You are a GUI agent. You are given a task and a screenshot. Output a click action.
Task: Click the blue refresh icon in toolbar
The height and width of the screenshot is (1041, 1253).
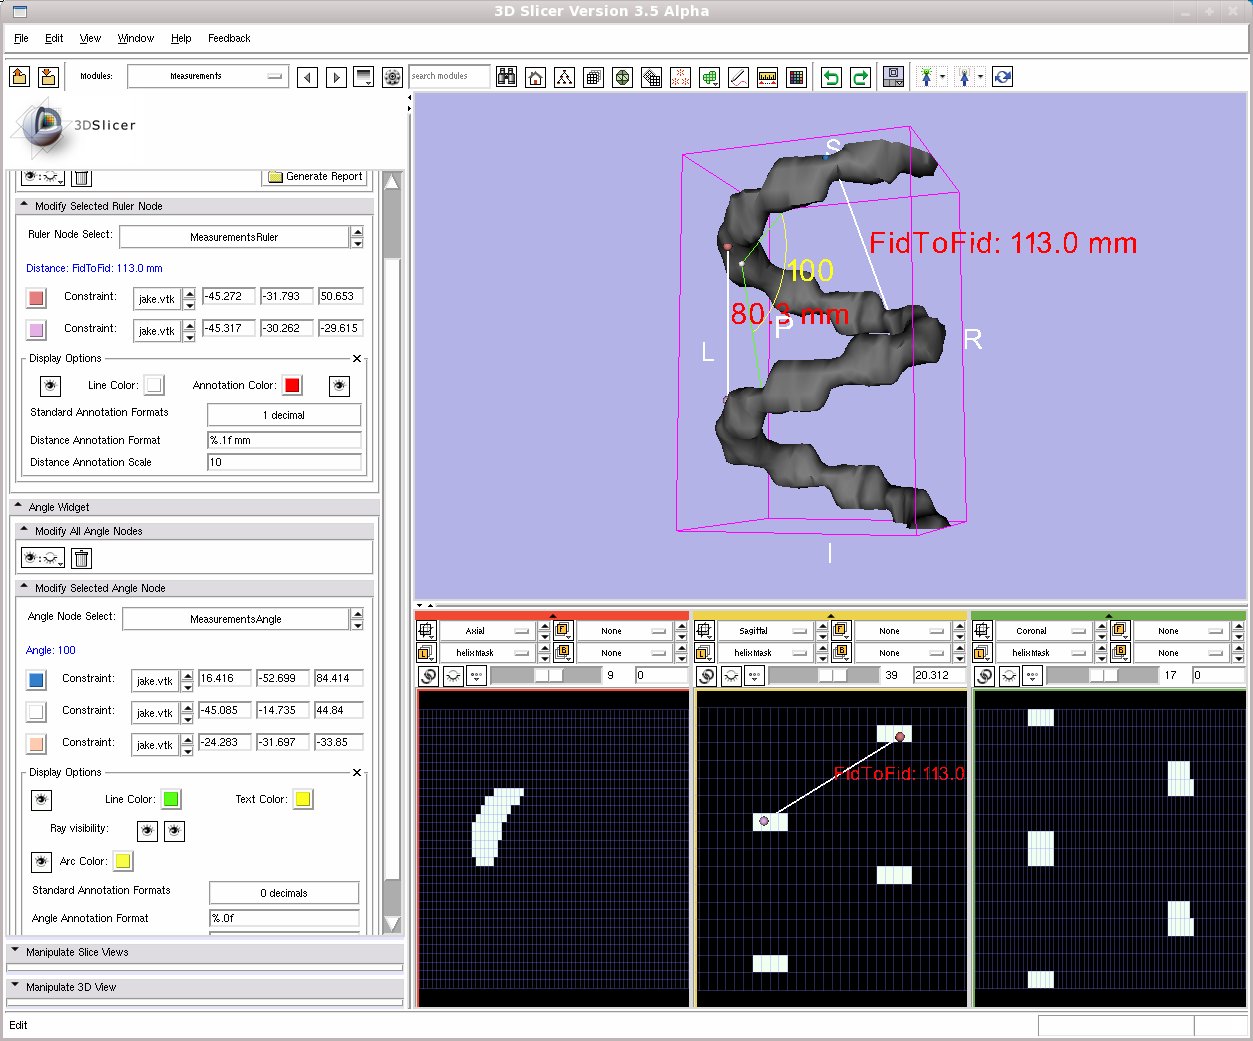pyautogui.click(x=1002, y=77)
